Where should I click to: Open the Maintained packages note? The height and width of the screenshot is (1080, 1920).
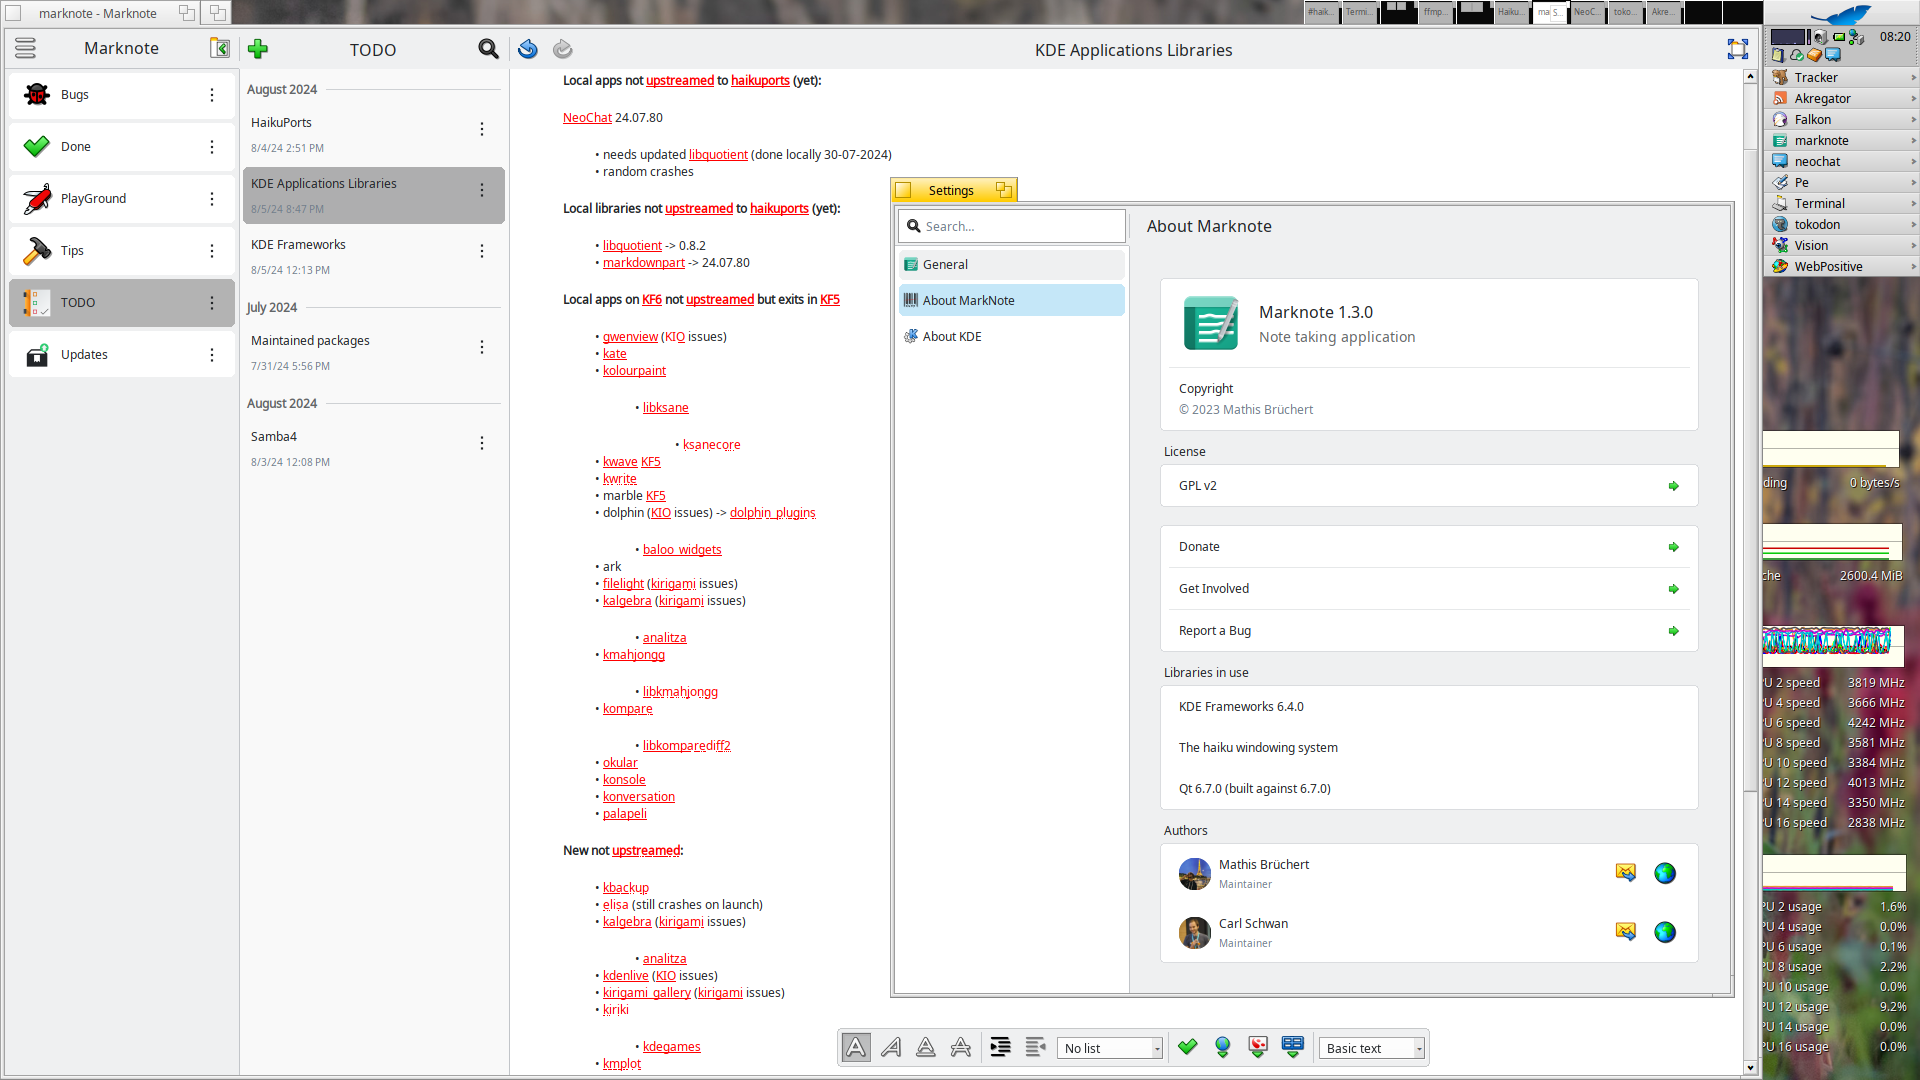coord(372,352)
